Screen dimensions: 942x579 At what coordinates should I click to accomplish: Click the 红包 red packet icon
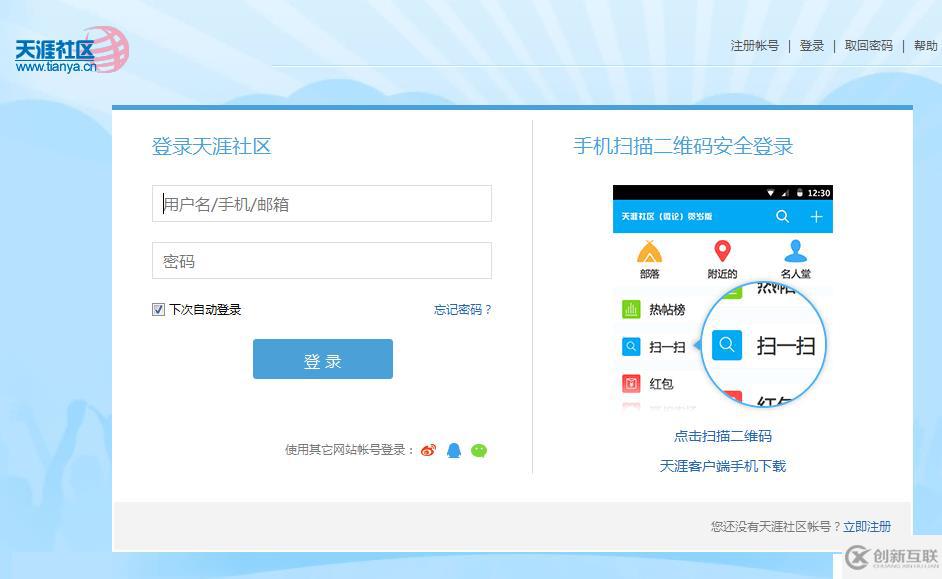pos(631,383)
